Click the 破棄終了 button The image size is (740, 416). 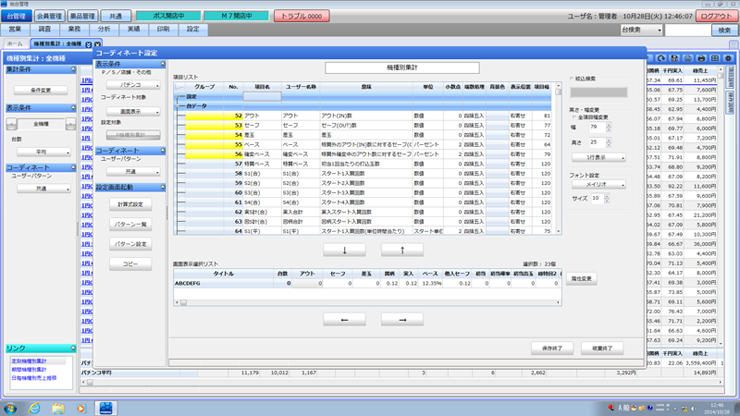[602, 348]
